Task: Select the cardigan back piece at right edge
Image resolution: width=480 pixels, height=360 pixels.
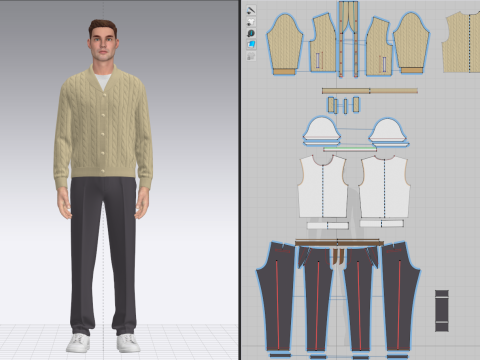Action: click(x=462, y=42)
